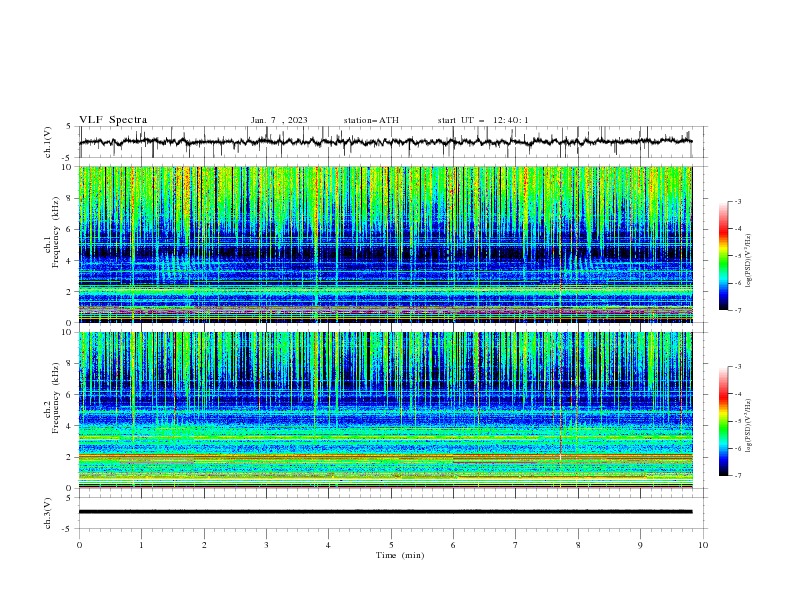Click inside the ch.1 spectrogram panel
792x612 pixels.
pos(385,244)
